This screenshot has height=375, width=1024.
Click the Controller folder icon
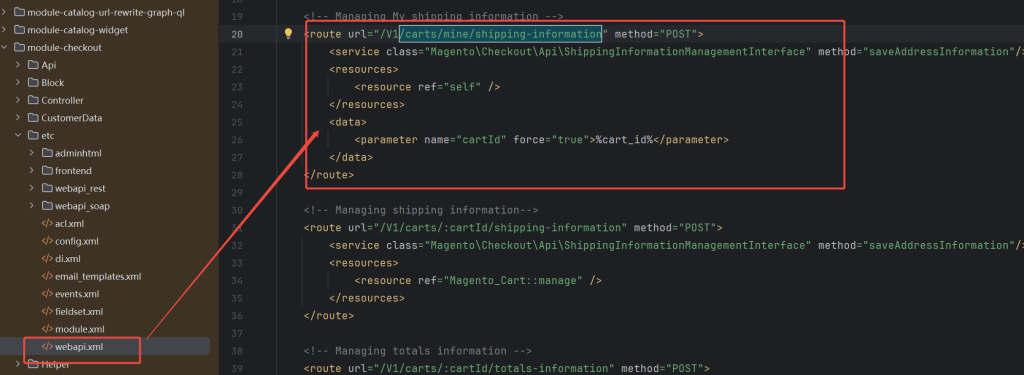pyautogui.click(x=33, y=101)
